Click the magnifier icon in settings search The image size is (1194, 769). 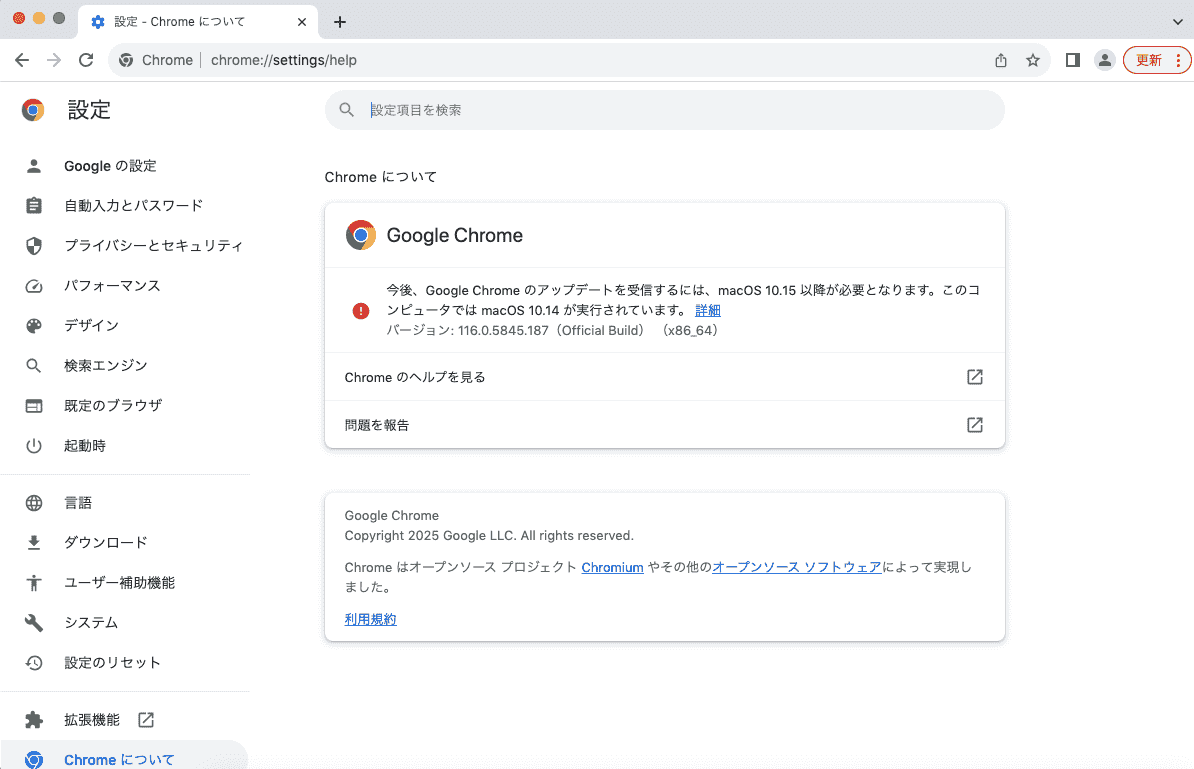346,110
